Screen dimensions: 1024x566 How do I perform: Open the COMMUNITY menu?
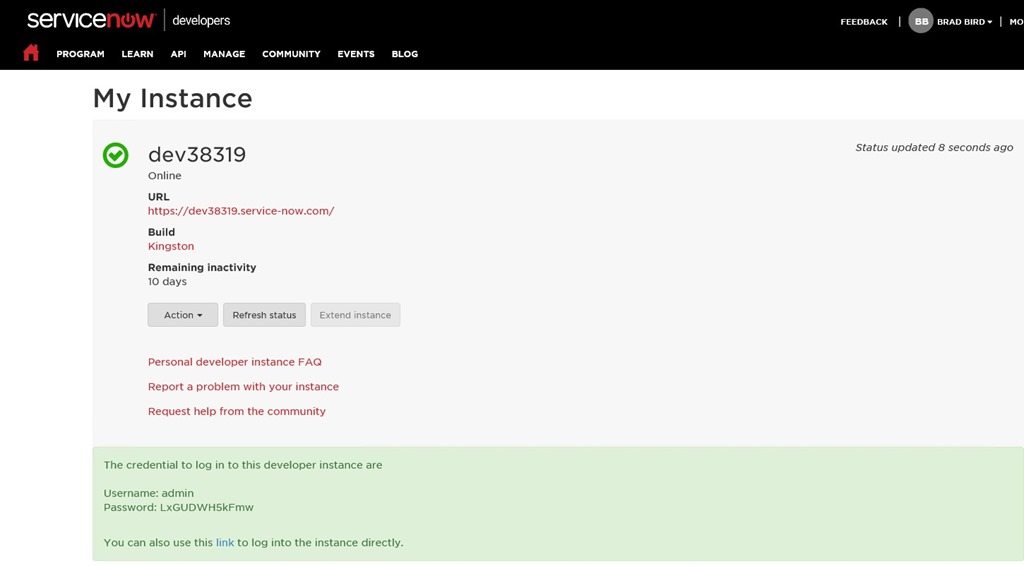291,54
